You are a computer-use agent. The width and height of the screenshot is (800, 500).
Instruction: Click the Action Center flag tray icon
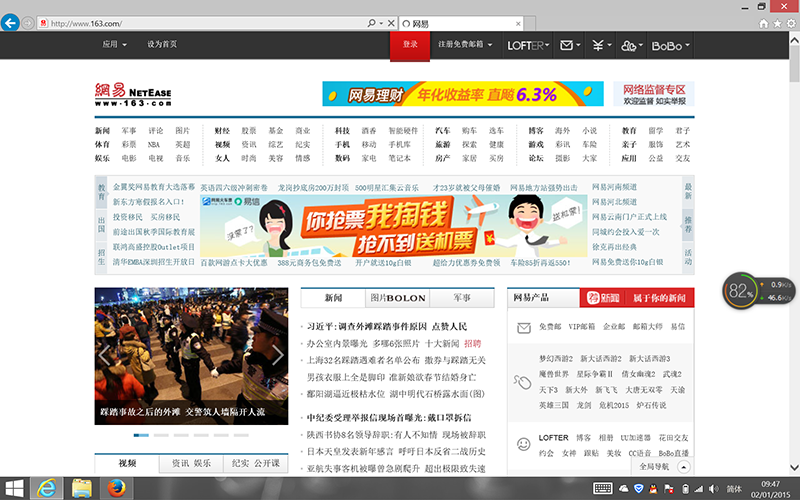coord(668,489)
